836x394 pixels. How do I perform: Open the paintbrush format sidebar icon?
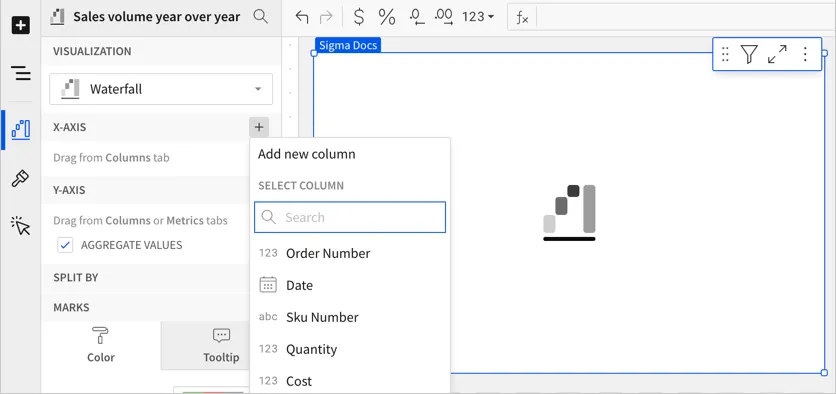(21, 179)
